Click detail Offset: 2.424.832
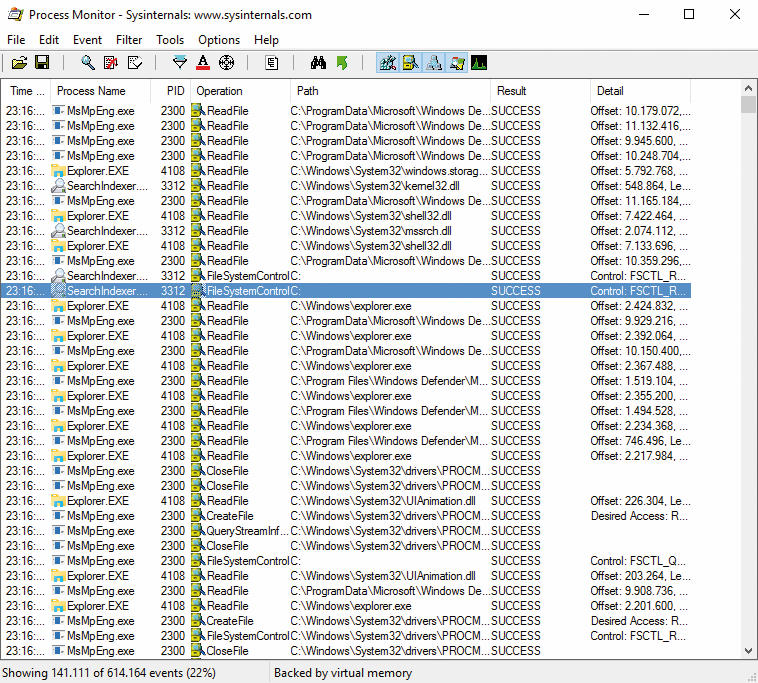The image size is (758, 683). click(639, 306)
